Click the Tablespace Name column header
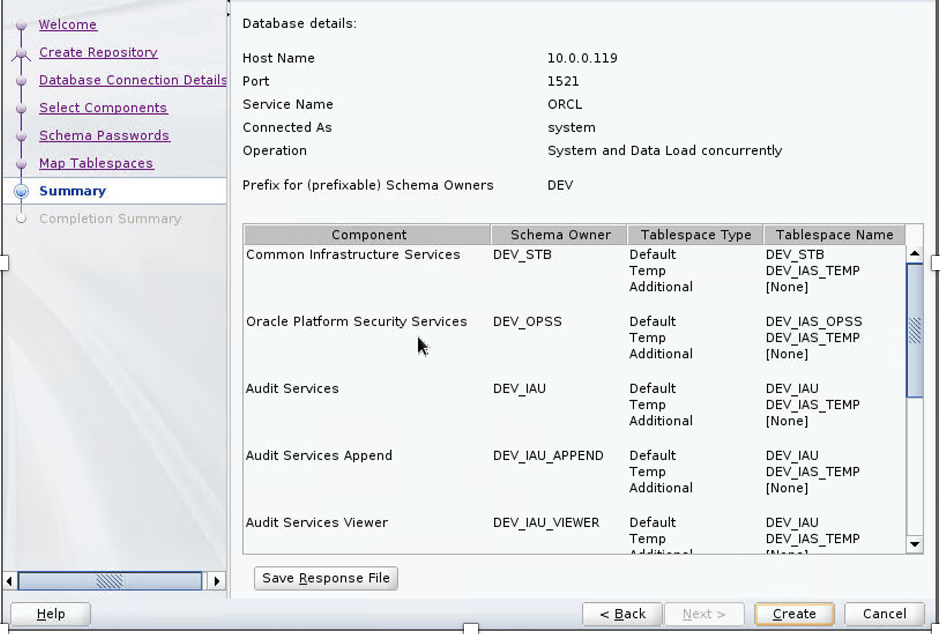940x634 pixels. point(834,235)
